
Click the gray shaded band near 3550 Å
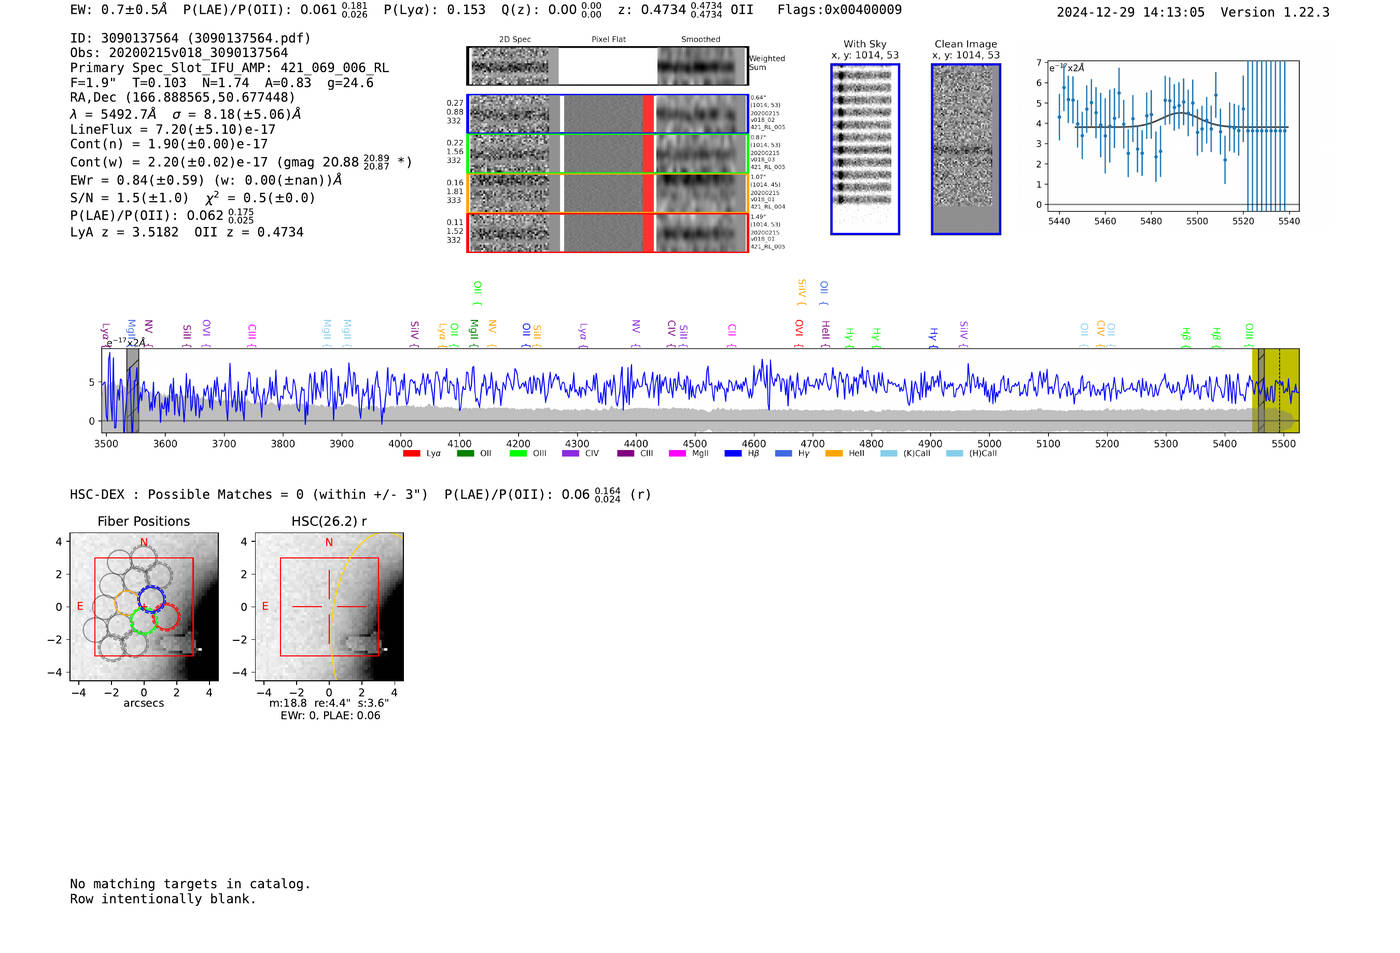(x=133, y=390)
